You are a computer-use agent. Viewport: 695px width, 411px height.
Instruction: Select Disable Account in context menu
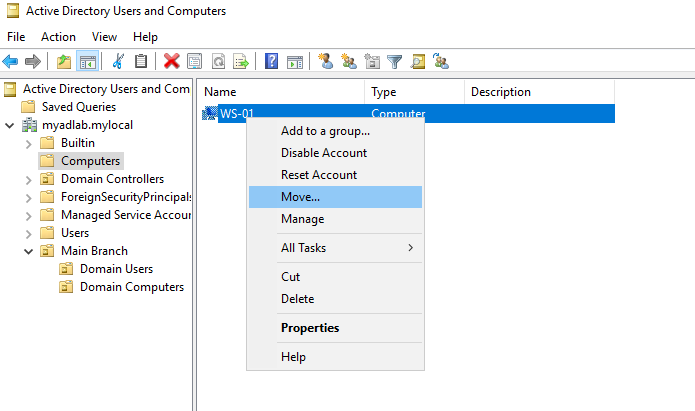point(323,153)
